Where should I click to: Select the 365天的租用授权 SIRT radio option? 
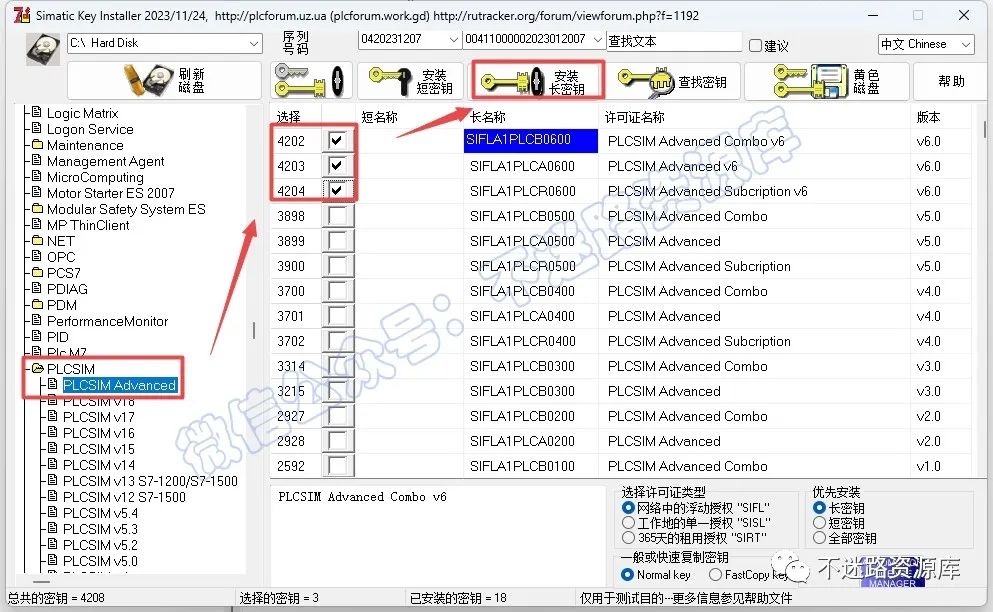628,538
